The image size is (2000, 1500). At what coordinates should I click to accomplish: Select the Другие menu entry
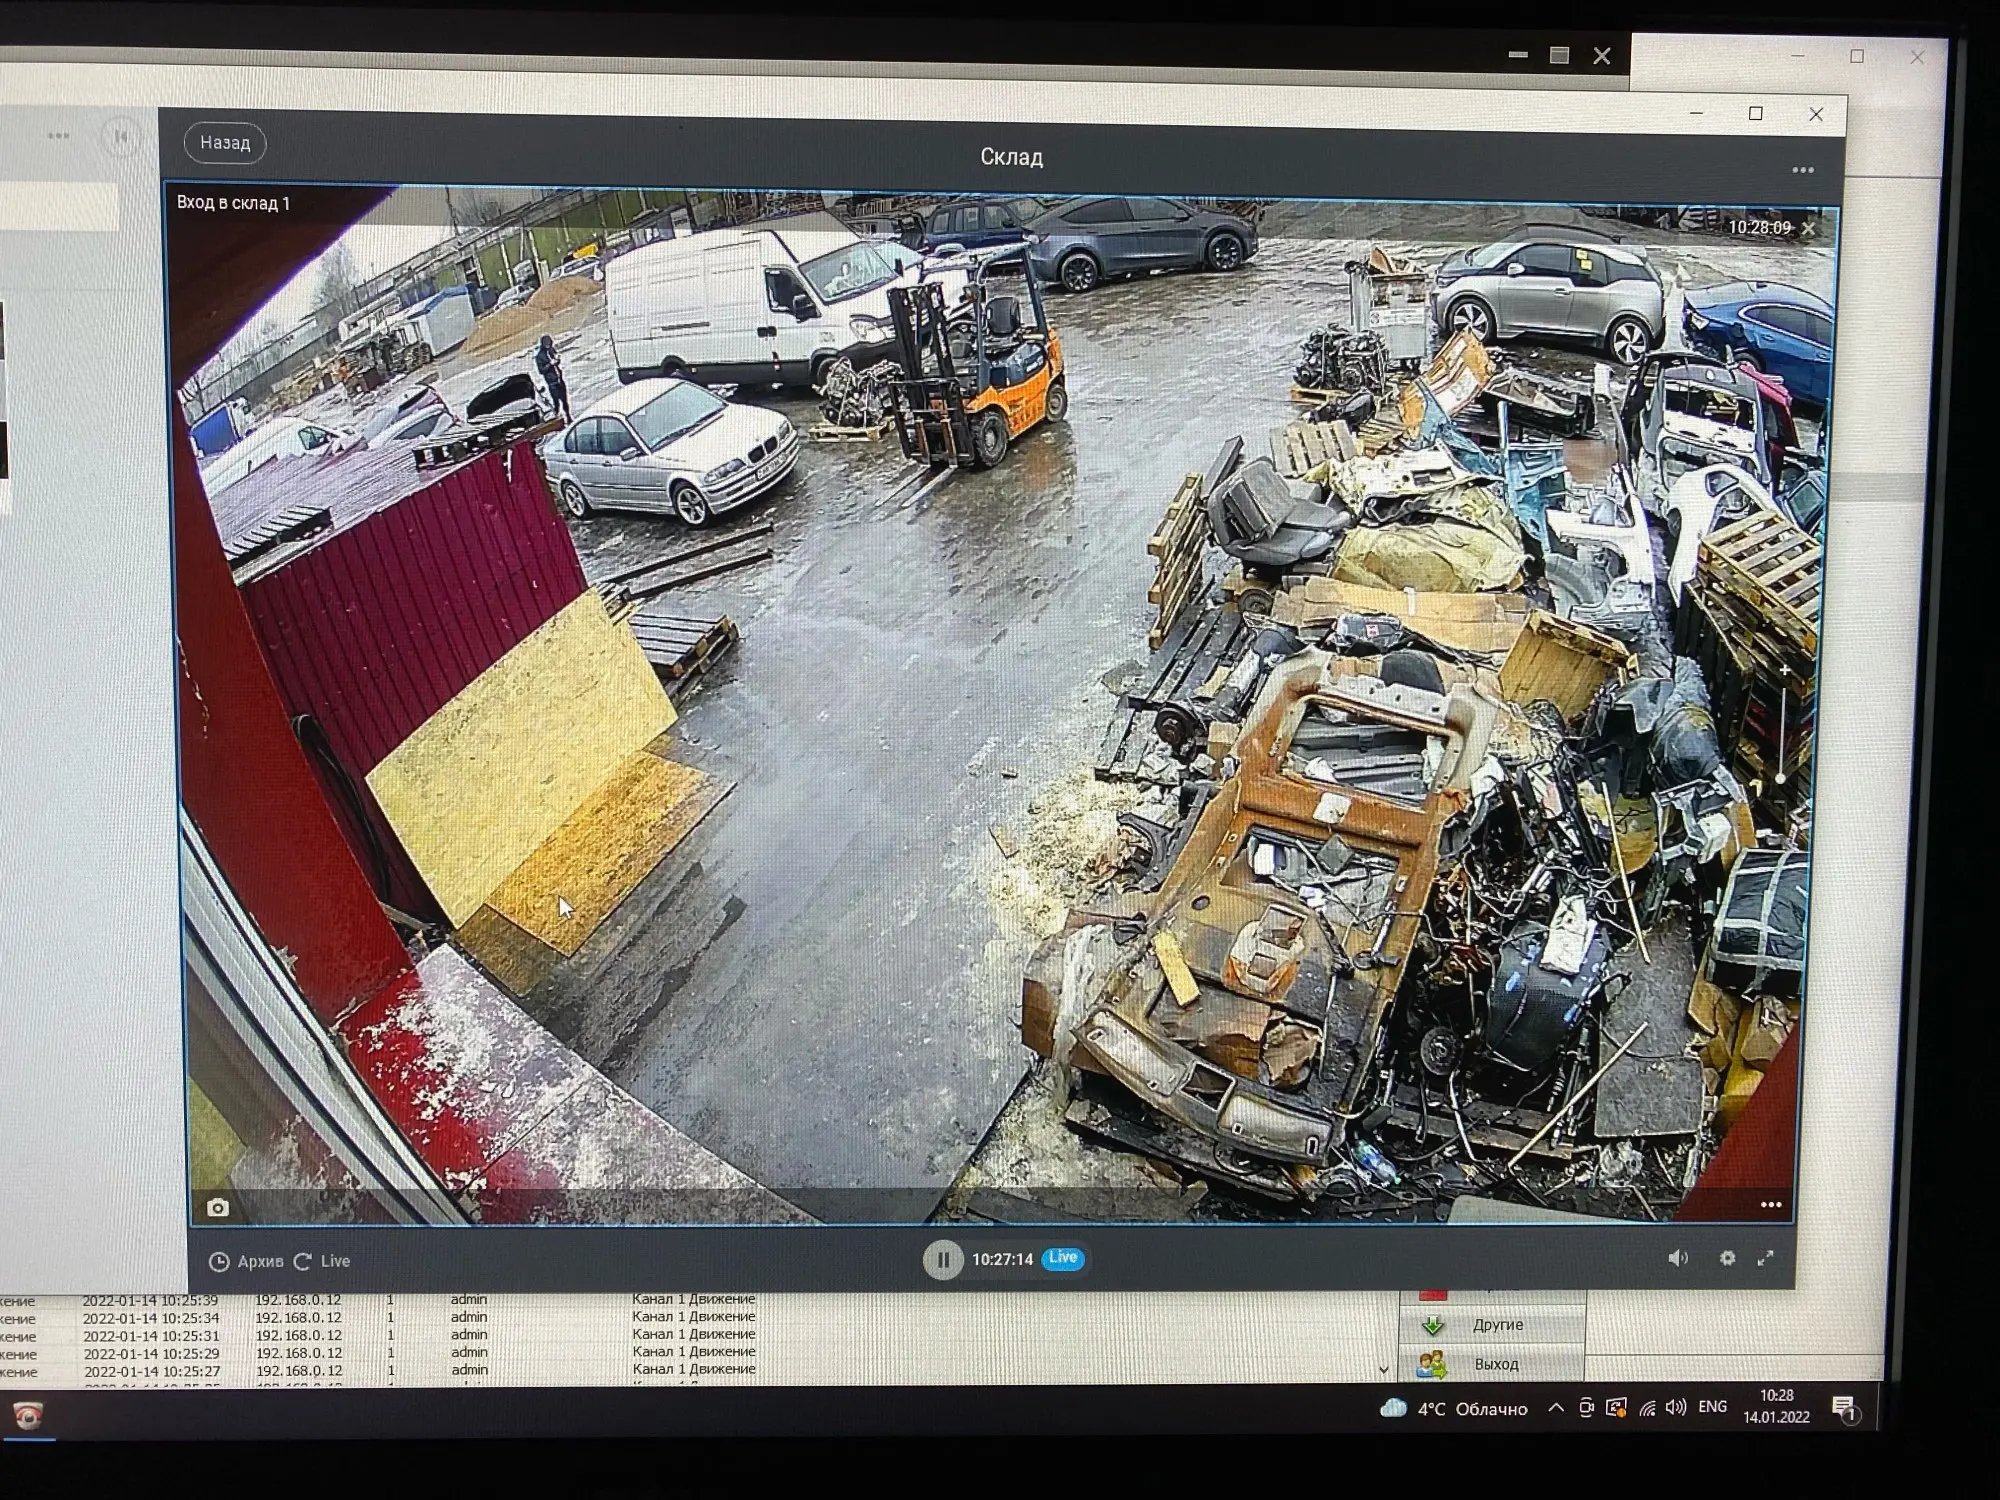point(1496,1325)
